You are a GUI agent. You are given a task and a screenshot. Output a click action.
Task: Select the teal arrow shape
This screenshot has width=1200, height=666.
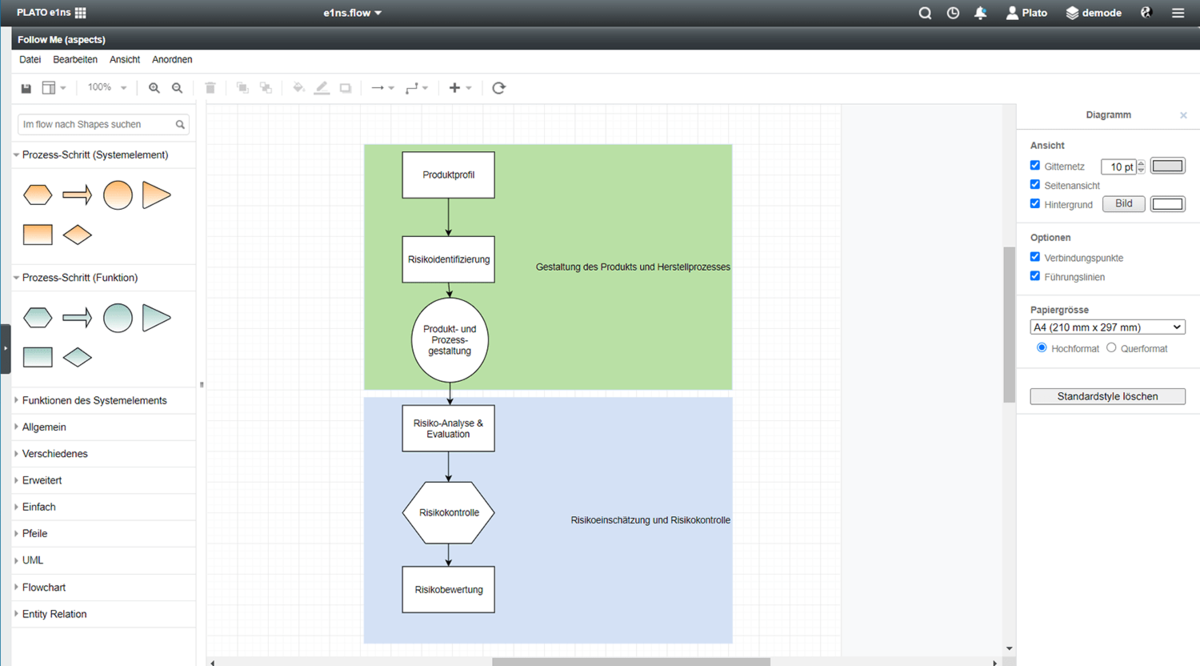tap(77, 318)
